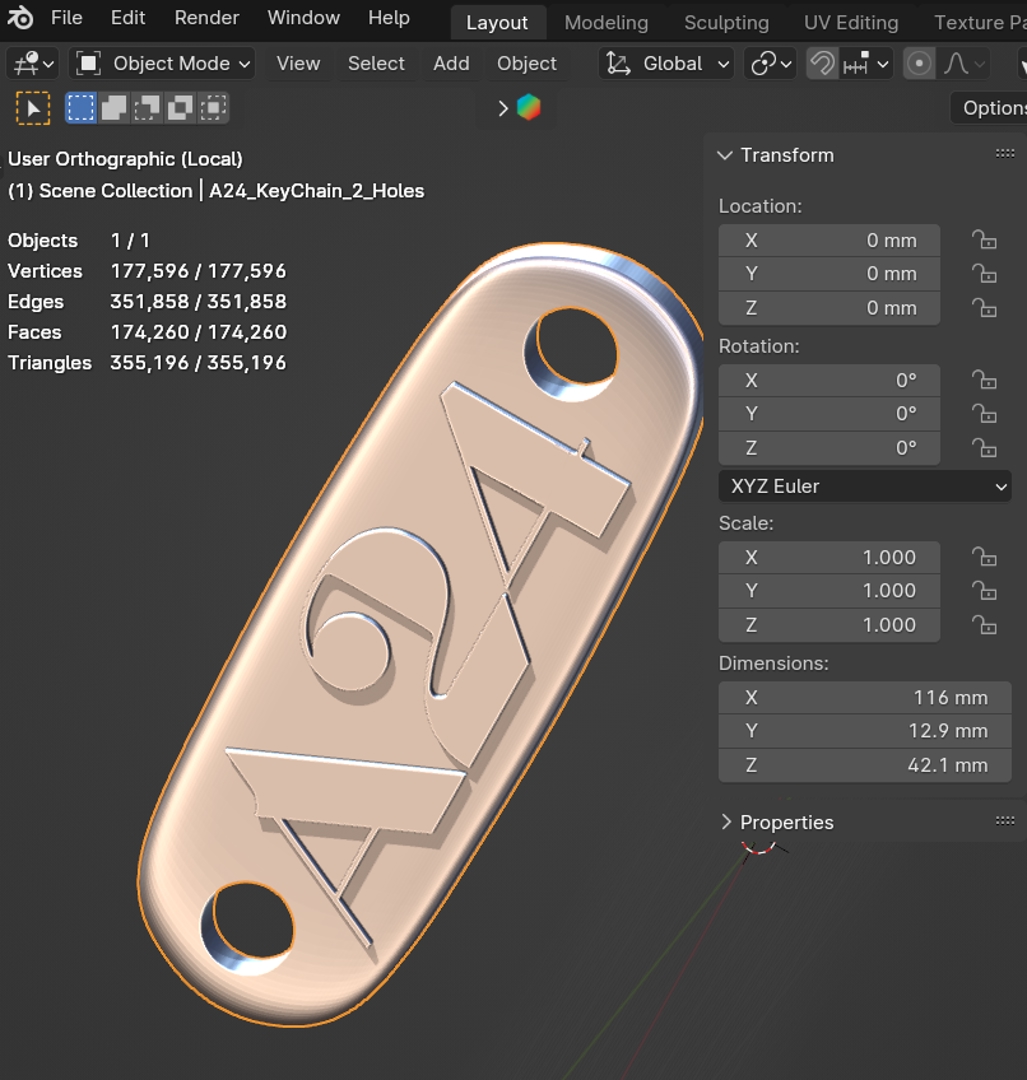
Task: Open the Render menu
Action: [206, 18]
